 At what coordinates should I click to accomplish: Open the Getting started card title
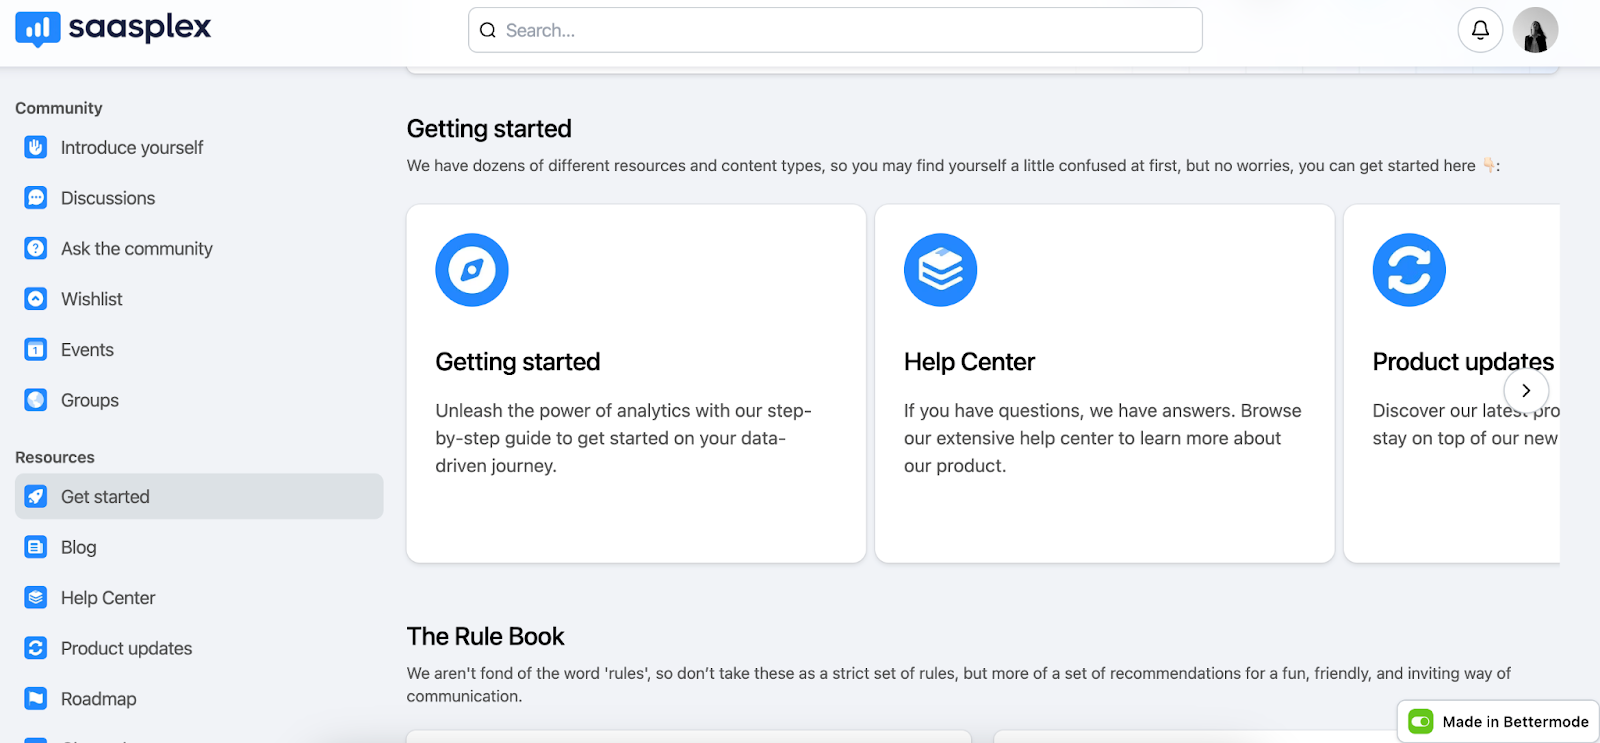pos(518,362)
